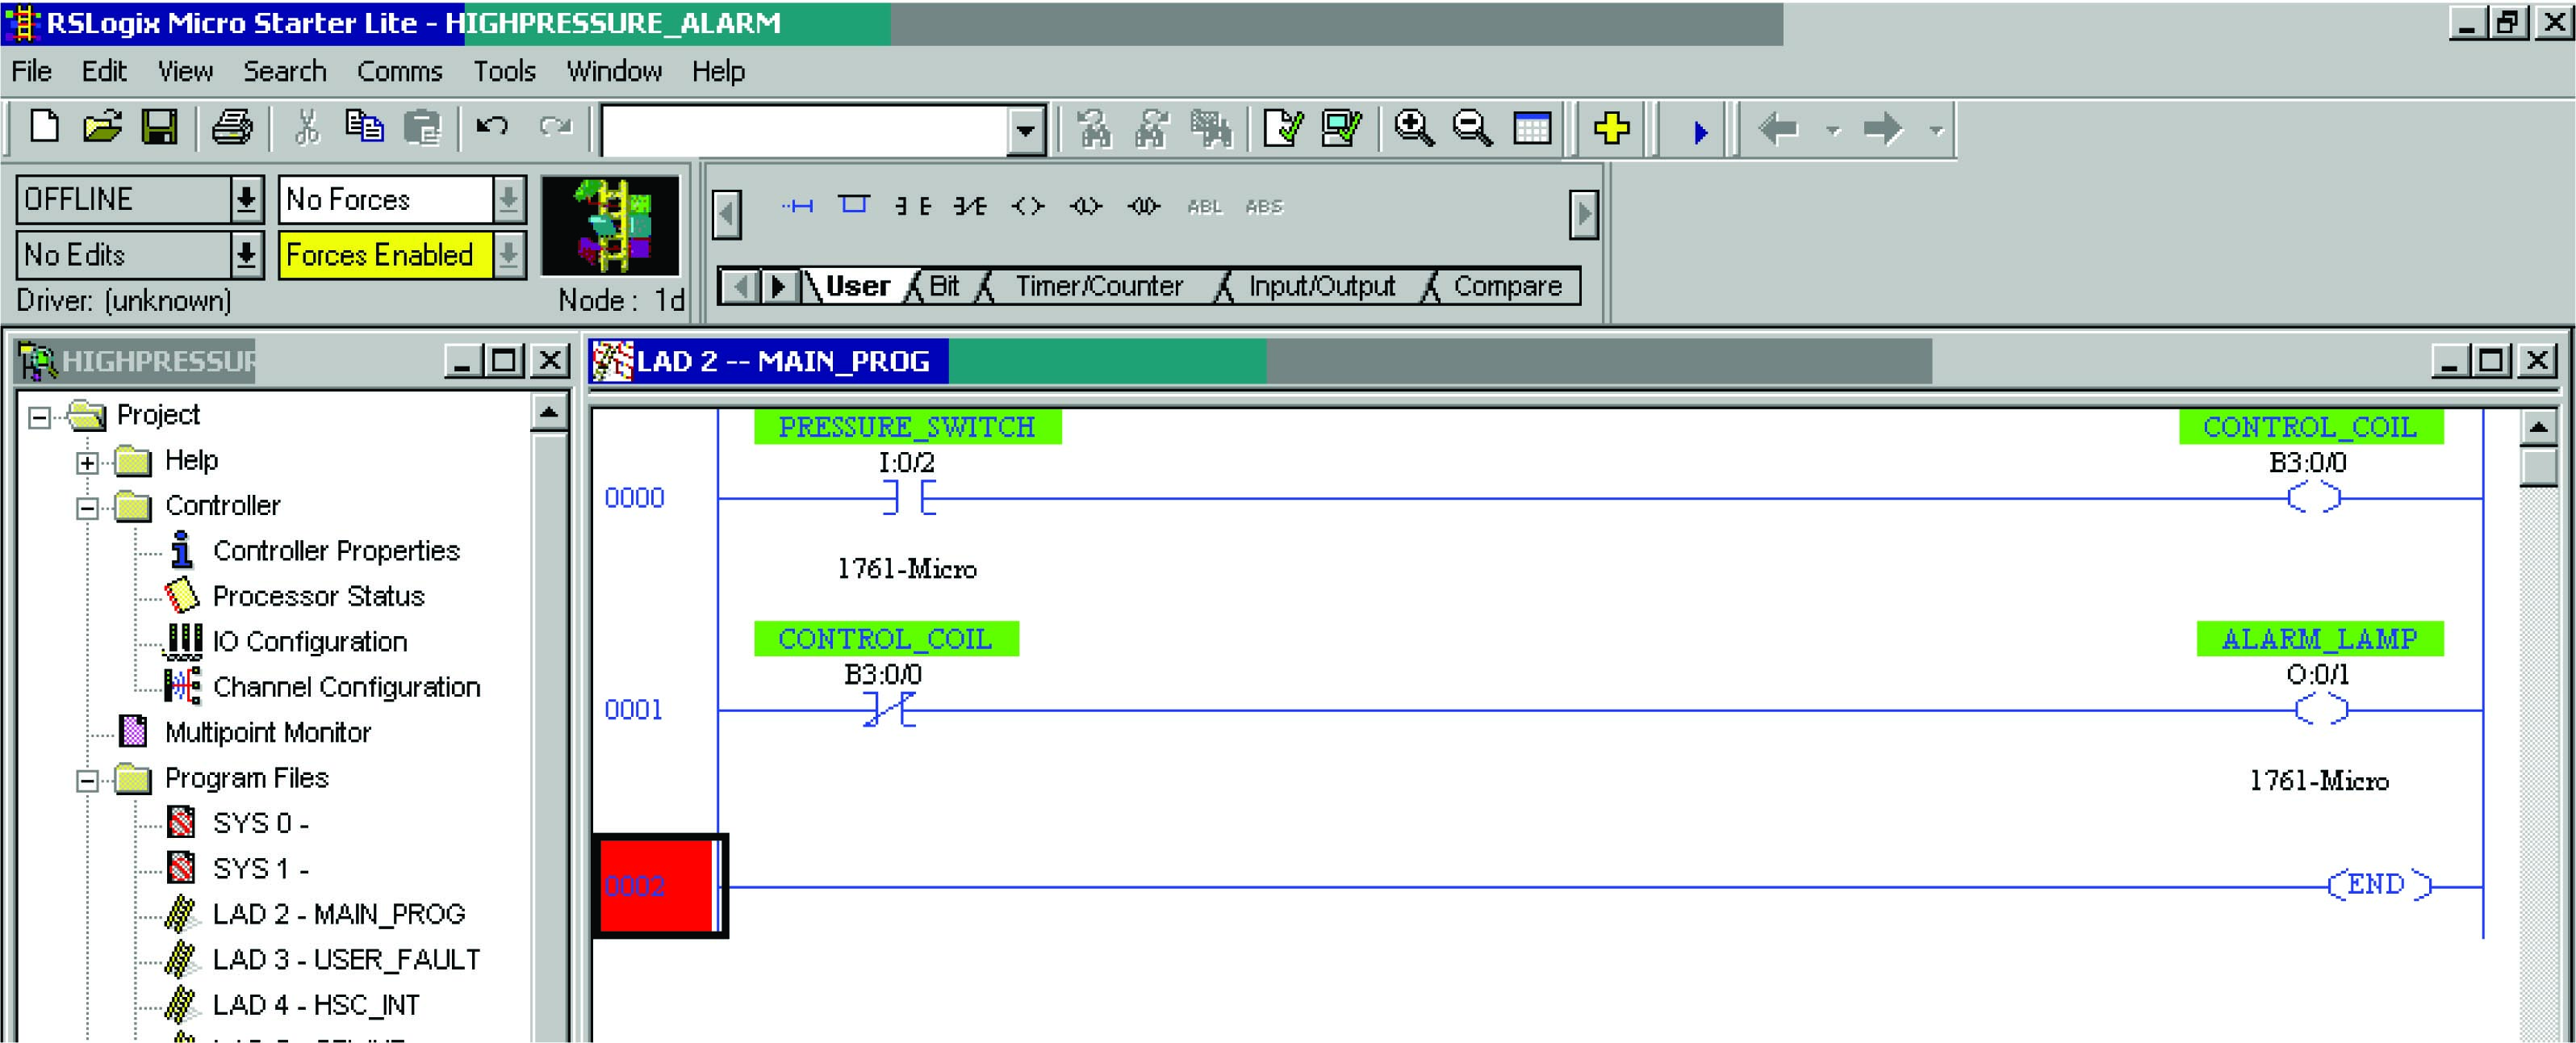Open the No Edits dropdown arrow
The height and width of the screenshot is (1043, 2576).
pyautogui.click(x=246, y=255)
